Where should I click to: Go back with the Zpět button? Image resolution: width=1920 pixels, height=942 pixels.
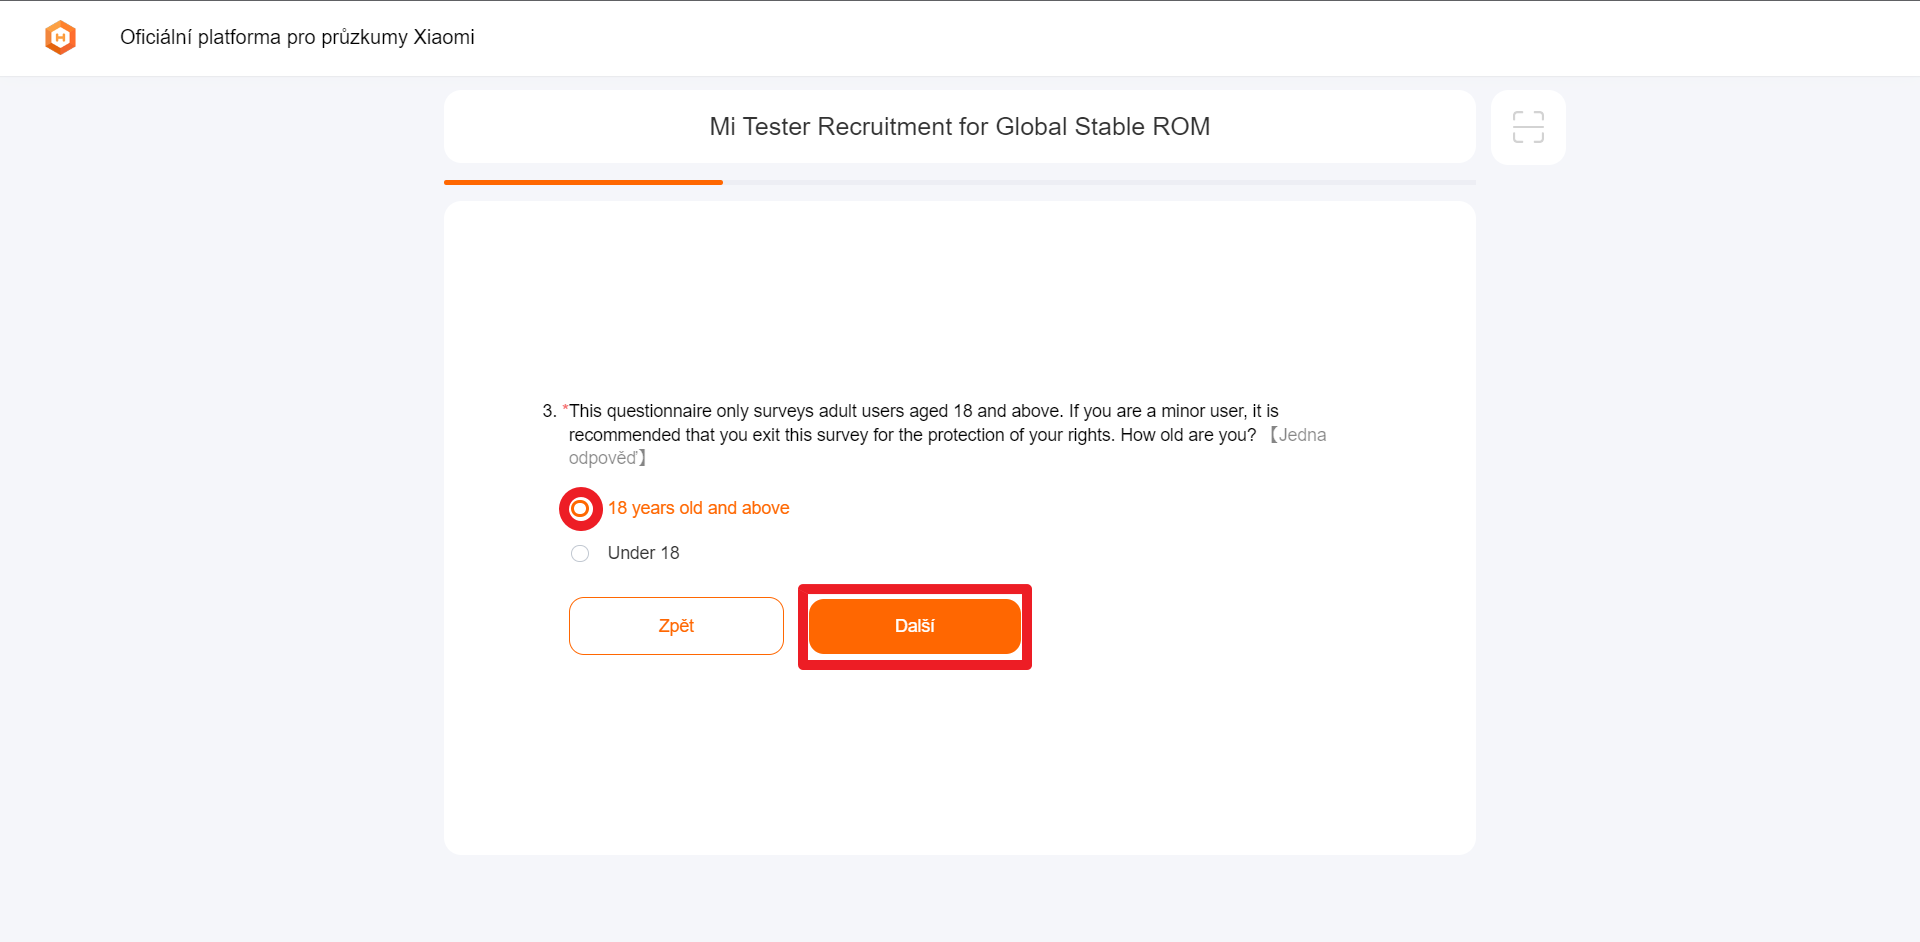tap(676, 626)
